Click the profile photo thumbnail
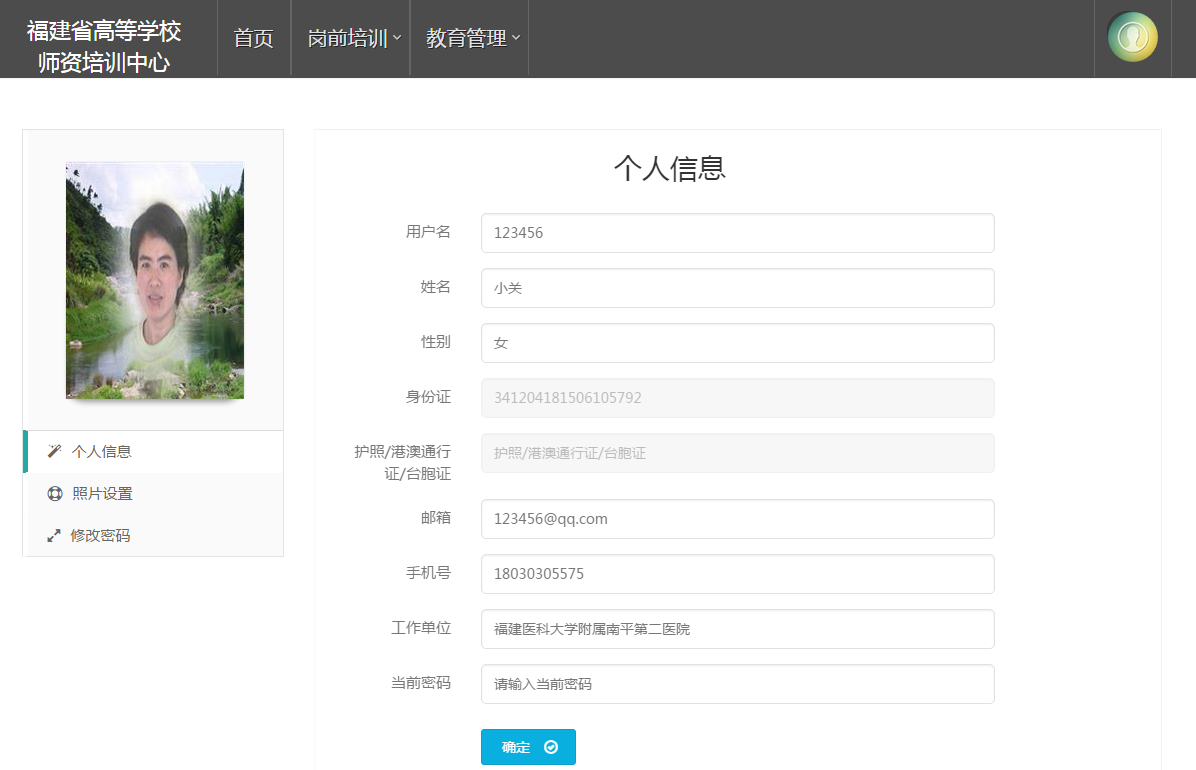1196x770 pixels. pos(155,280)
